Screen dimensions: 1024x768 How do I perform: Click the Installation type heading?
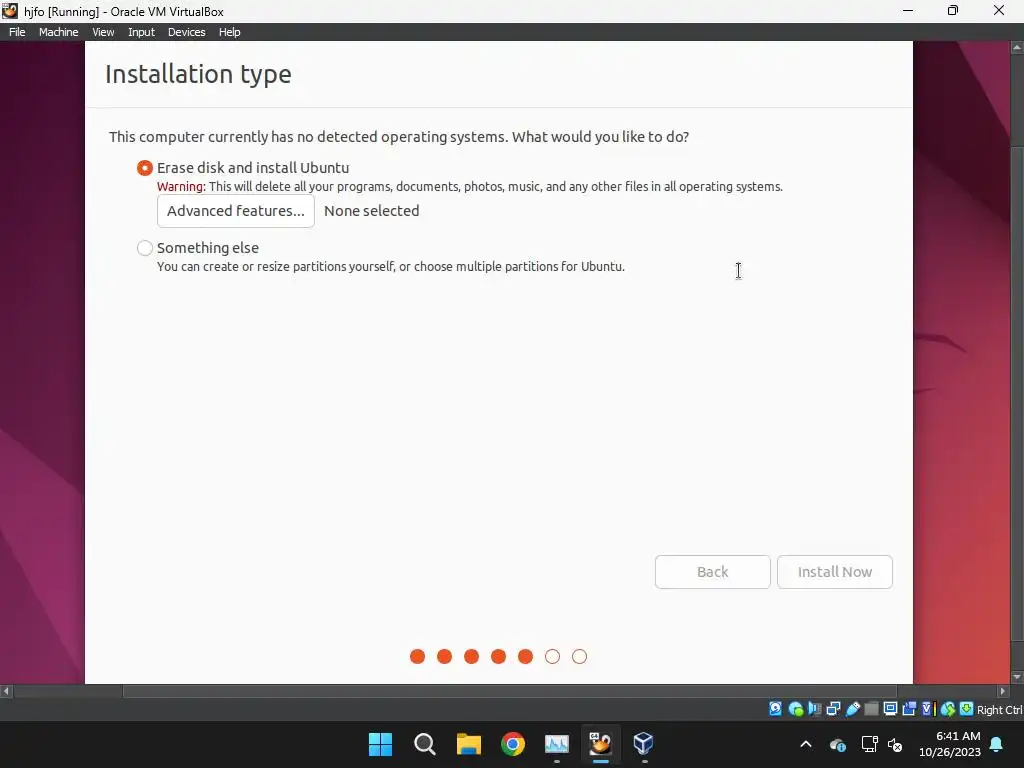click(x=199, y=74)
